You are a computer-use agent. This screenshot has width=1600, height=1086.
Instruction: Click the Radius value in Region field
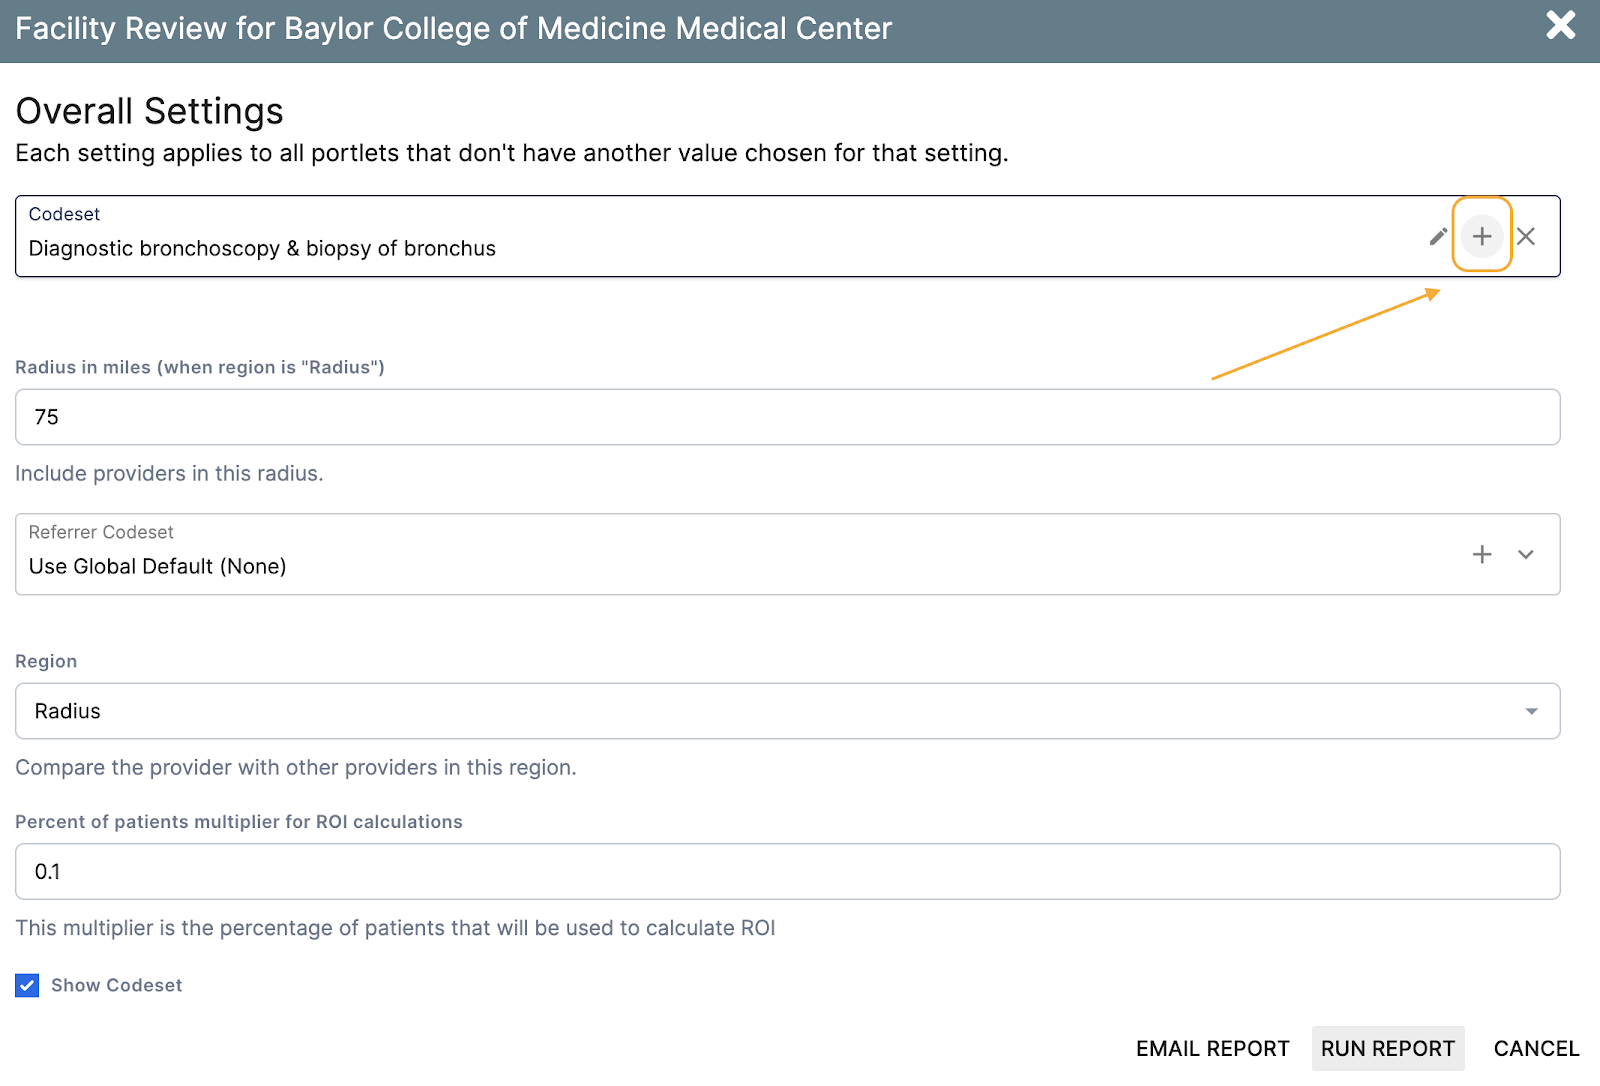click(68, 711)
